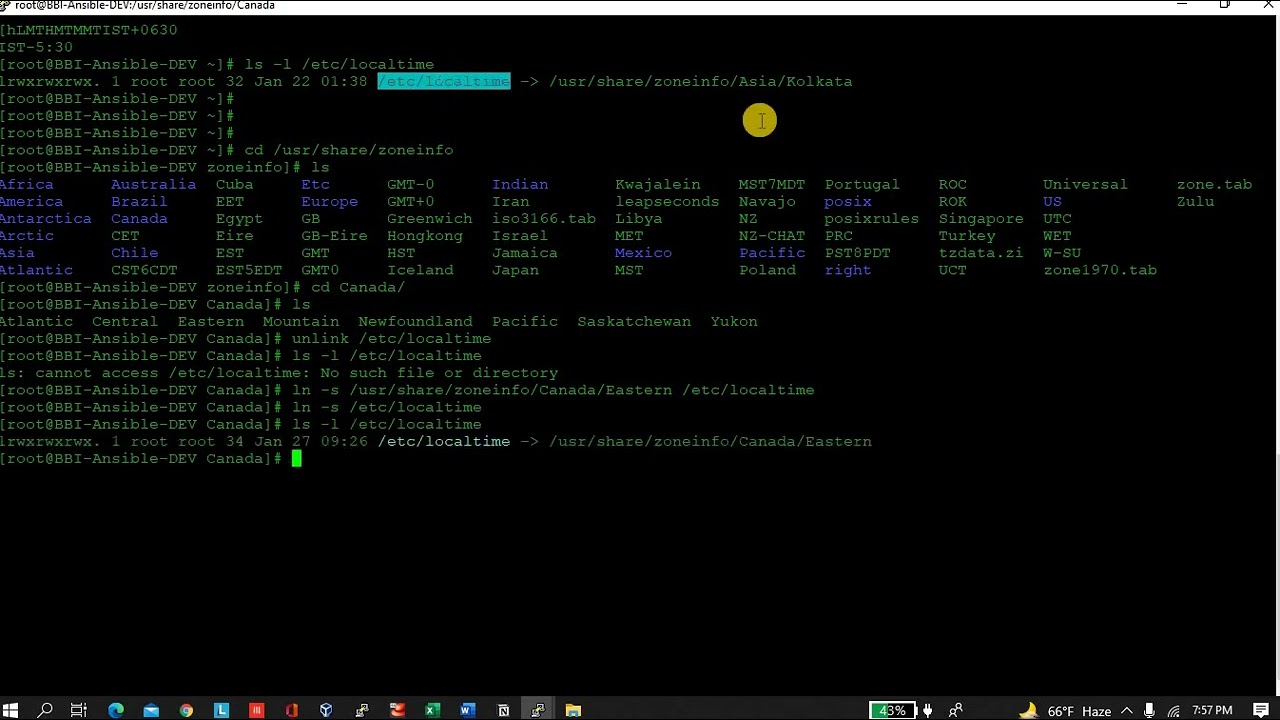Launch Microsoft Edge from the taskbar

click(116, 710)
